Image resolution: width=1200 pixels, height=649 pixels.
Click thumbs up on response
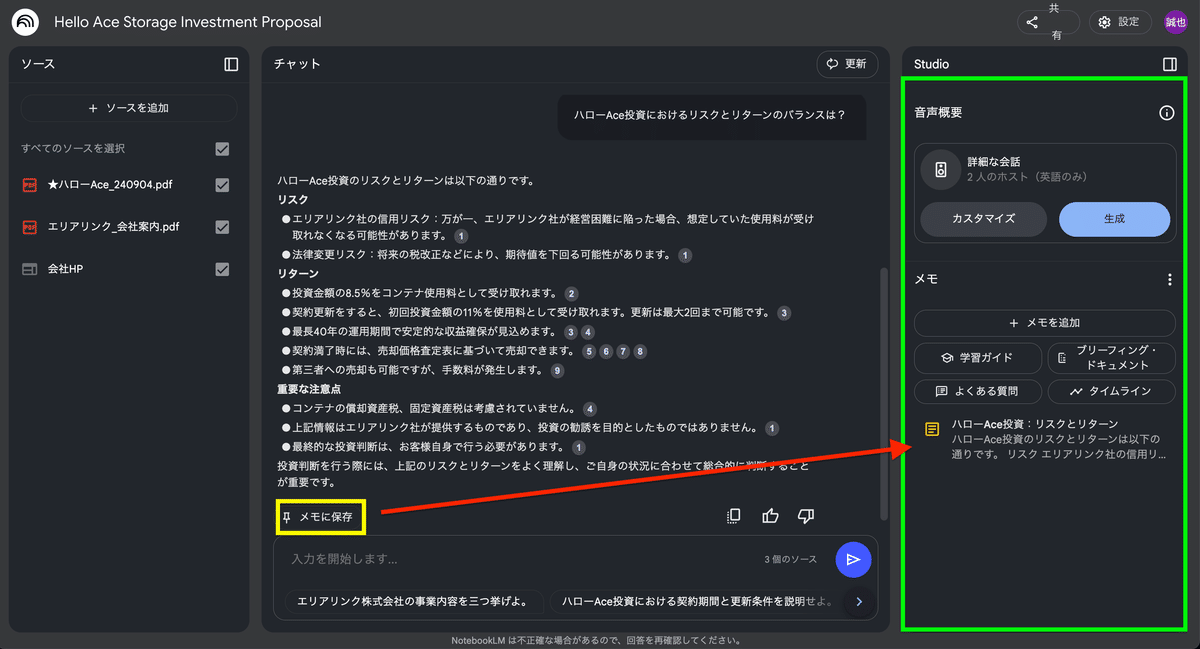pos(770,516)
